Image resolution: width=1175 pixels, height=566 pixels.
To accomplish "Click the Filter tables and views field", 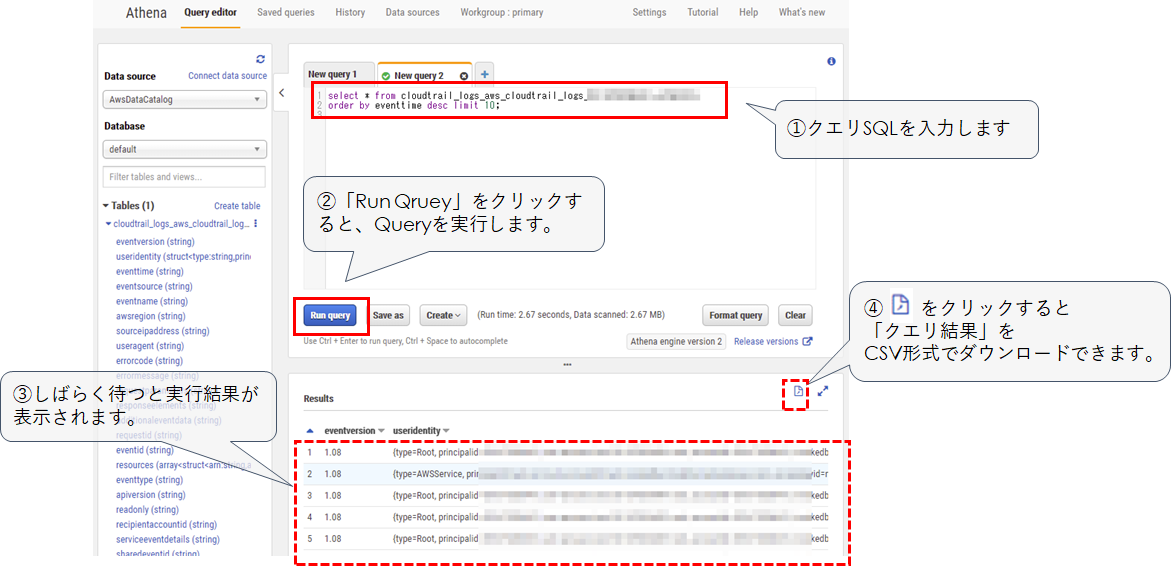I will coord(184,177).
